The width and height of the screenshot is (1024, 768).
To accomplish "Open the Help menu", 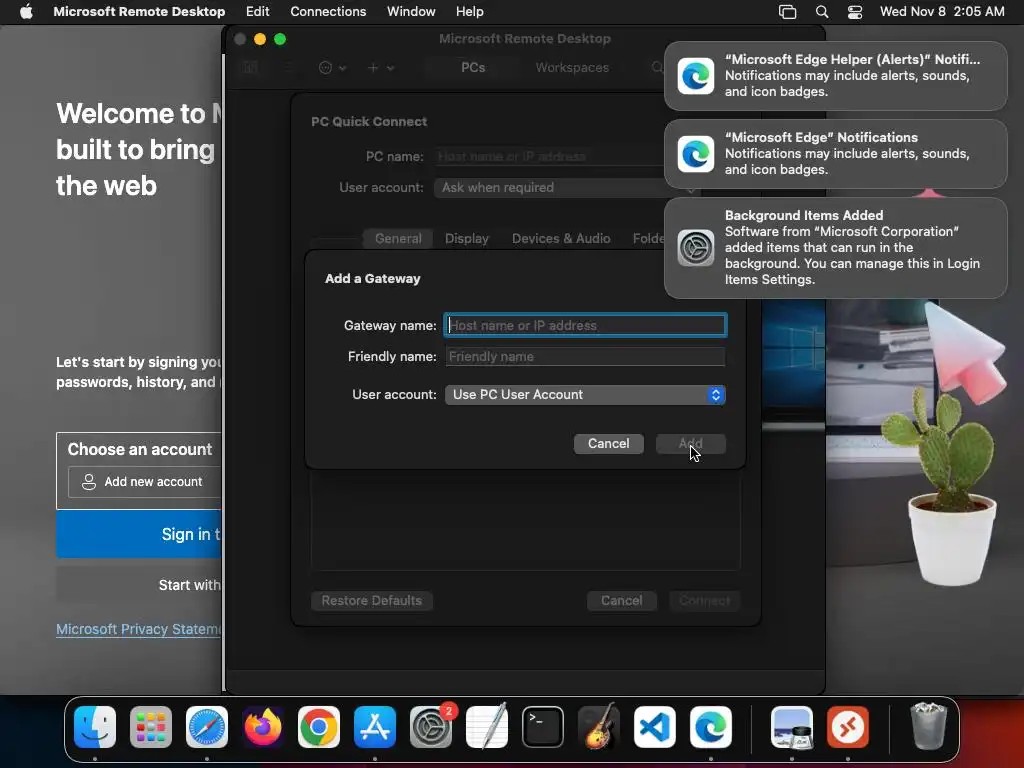I will [x=470, y=12].
